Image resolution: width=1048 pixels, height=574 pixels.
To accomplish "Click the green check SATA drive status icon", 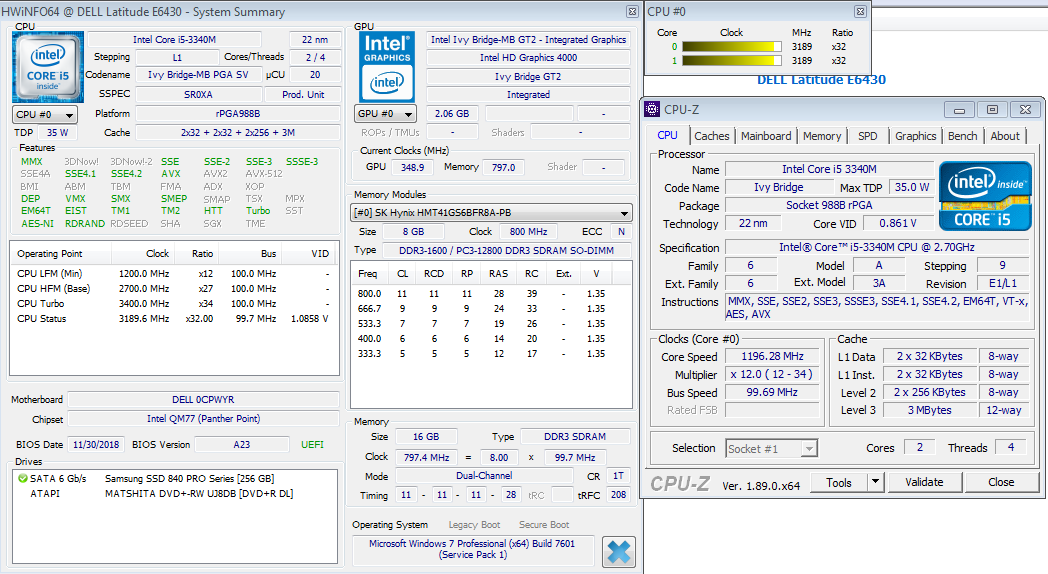I will click(x=23, y=478).
